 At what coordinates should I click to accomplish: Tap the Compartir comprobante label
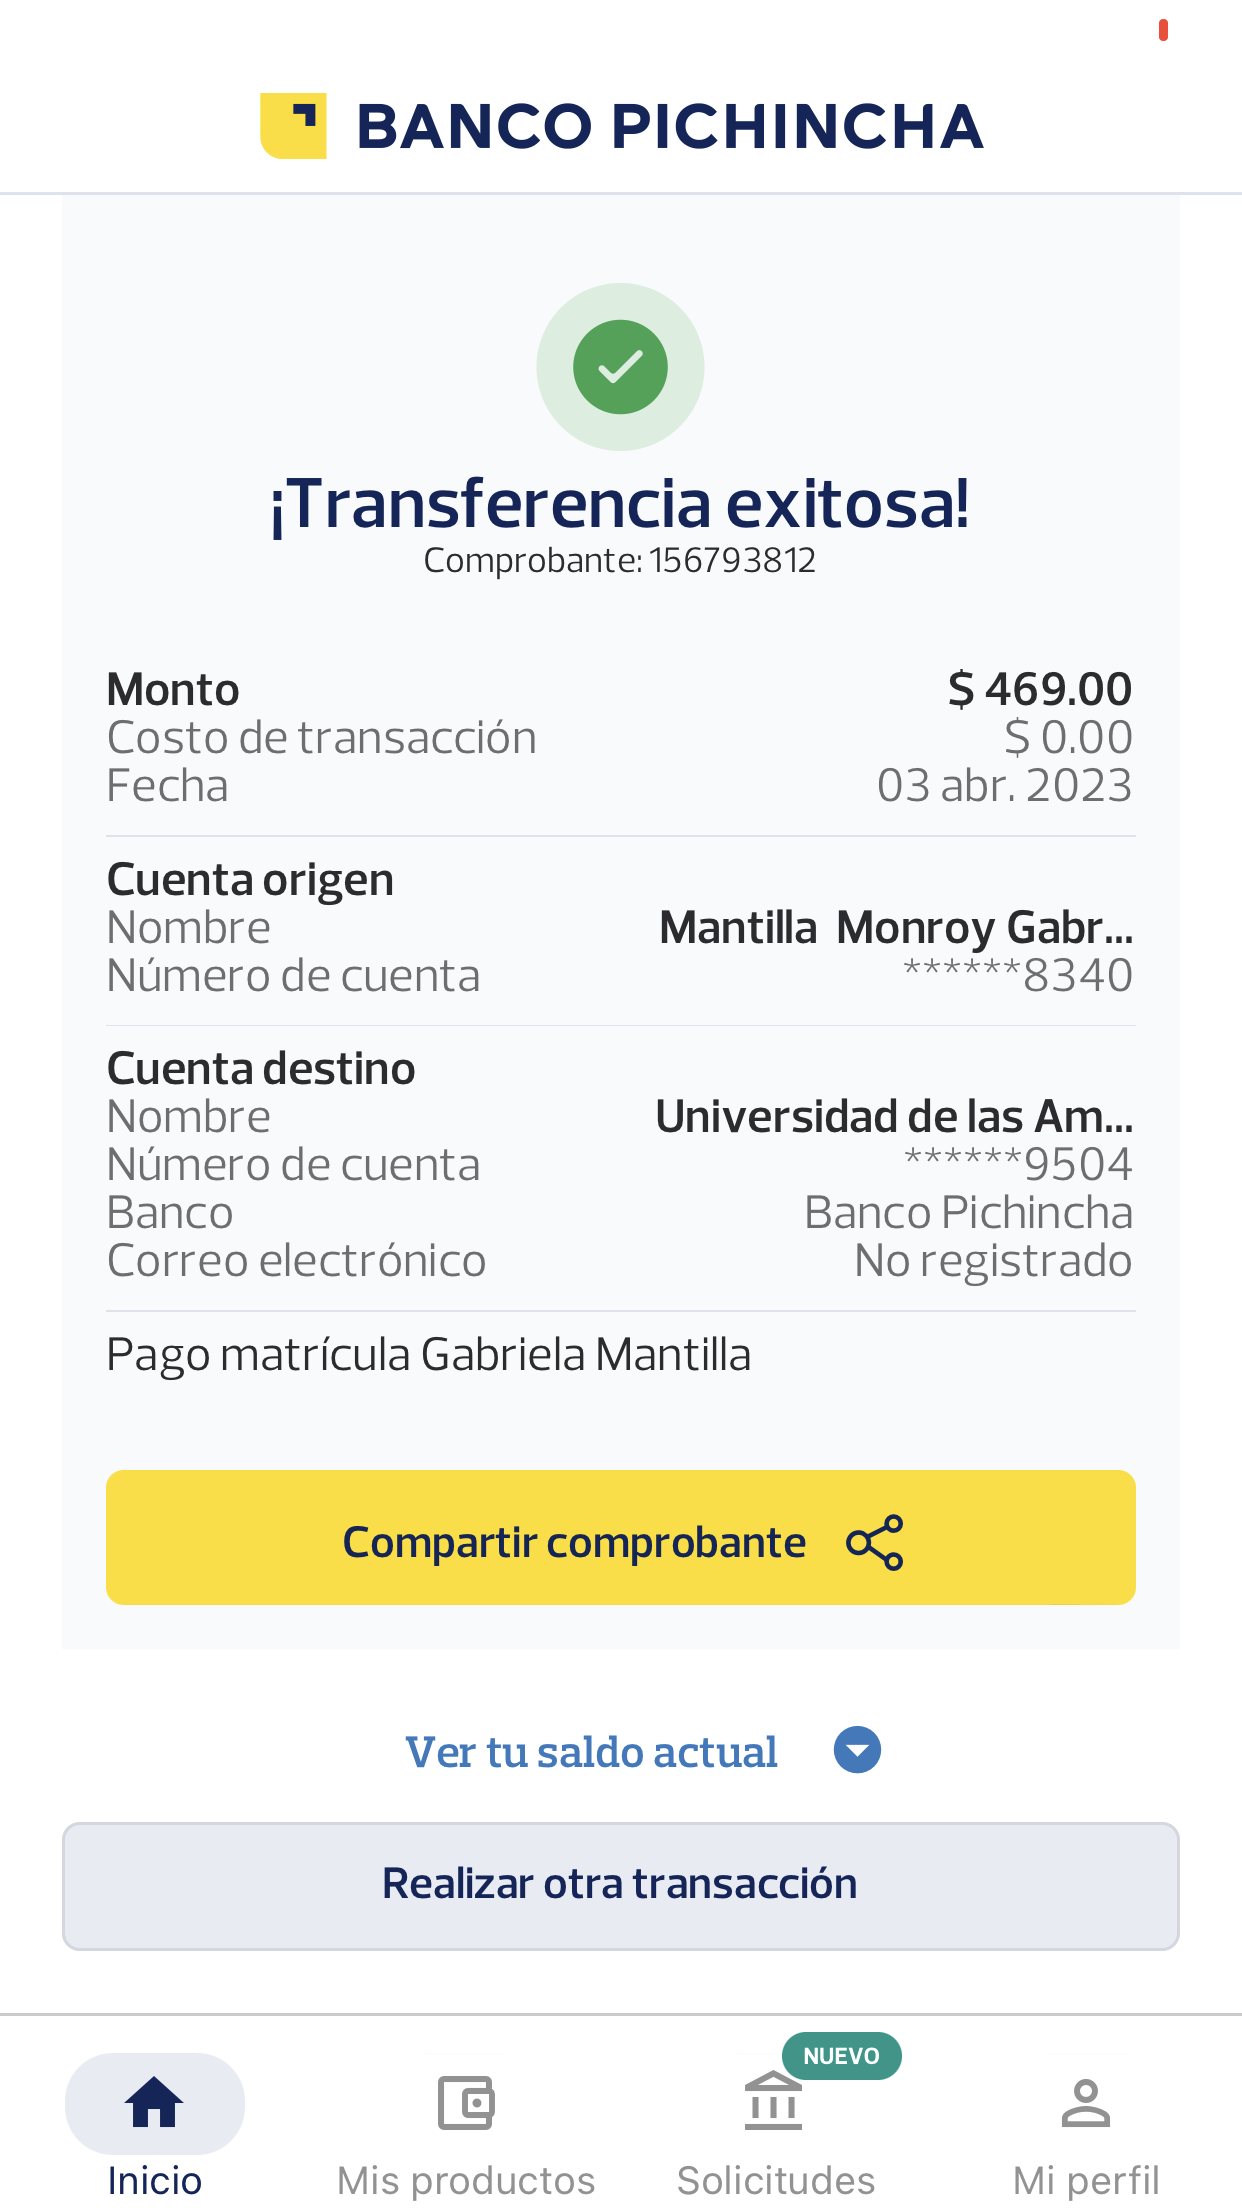[x=574, y=1542]
